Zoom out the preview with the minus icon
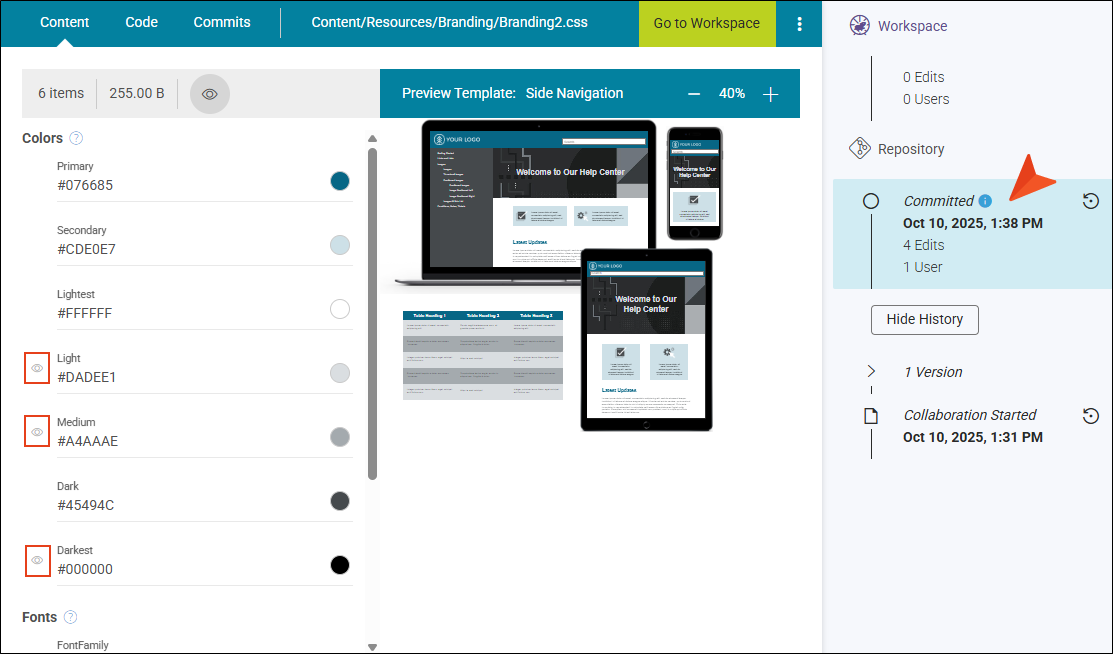 click(694, 94)
